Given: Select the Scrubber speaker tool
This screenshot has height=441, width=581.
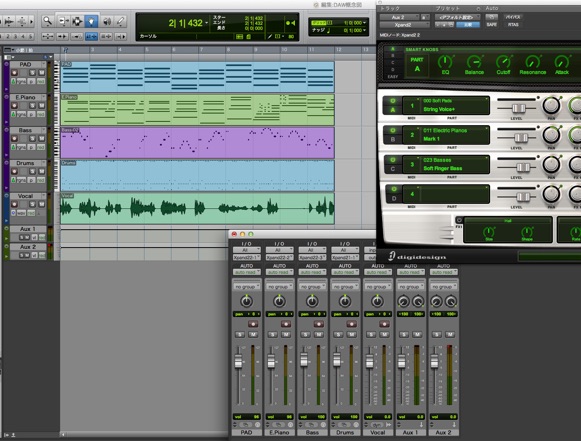Looking at the screenshot, I should coord(107,21).
